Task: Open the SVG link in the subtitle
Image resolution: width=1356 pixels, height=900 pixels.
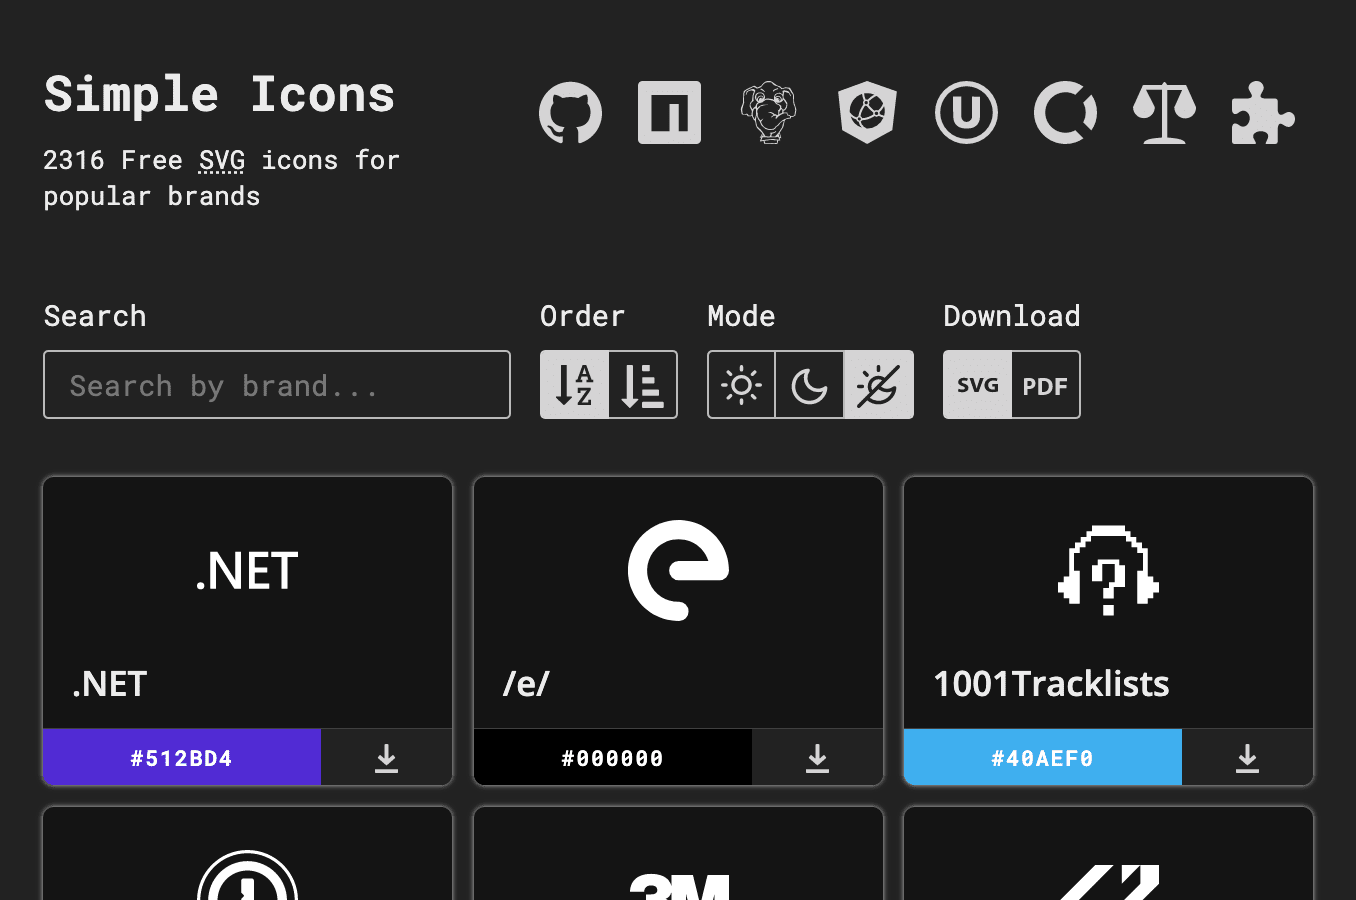Action: tap(220, 160)
